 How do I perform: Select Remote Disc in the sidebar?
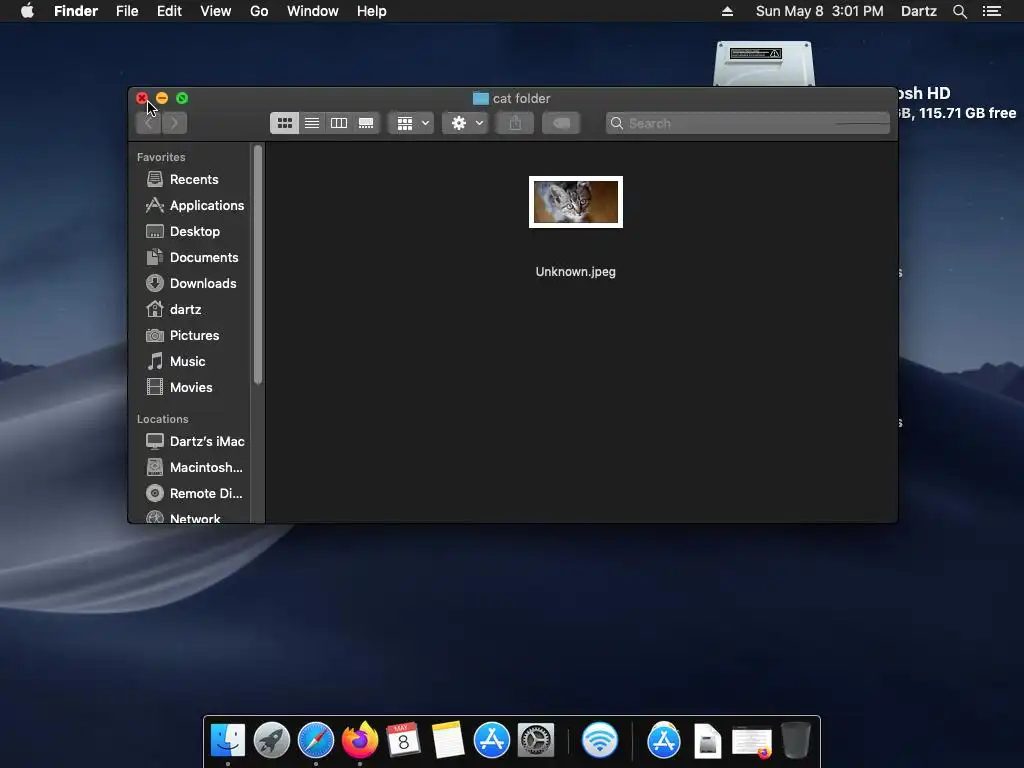[x=193, y=494]
